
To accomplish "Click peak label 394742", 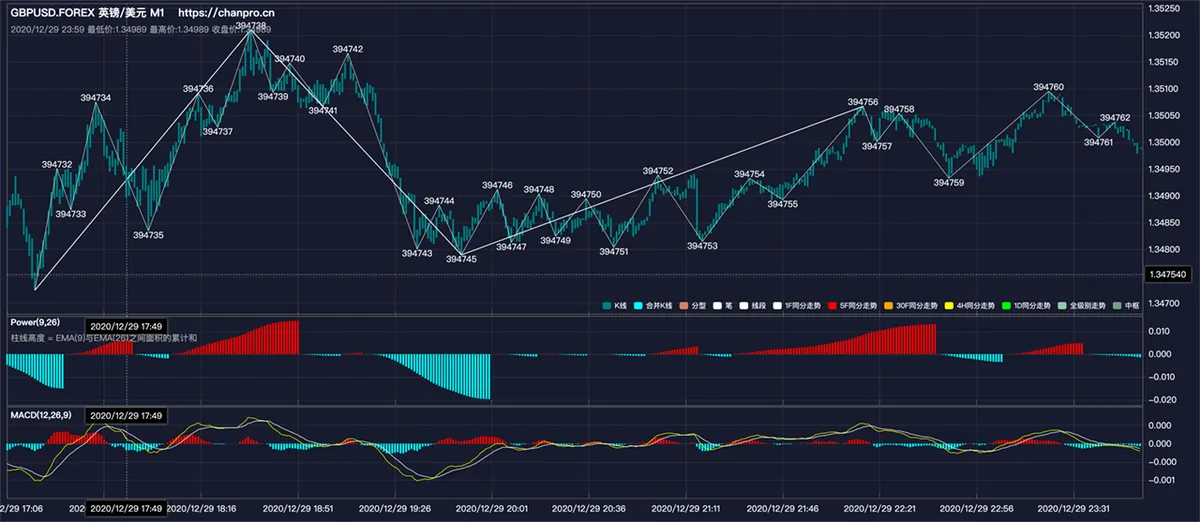I will click(x=348, y=49).
